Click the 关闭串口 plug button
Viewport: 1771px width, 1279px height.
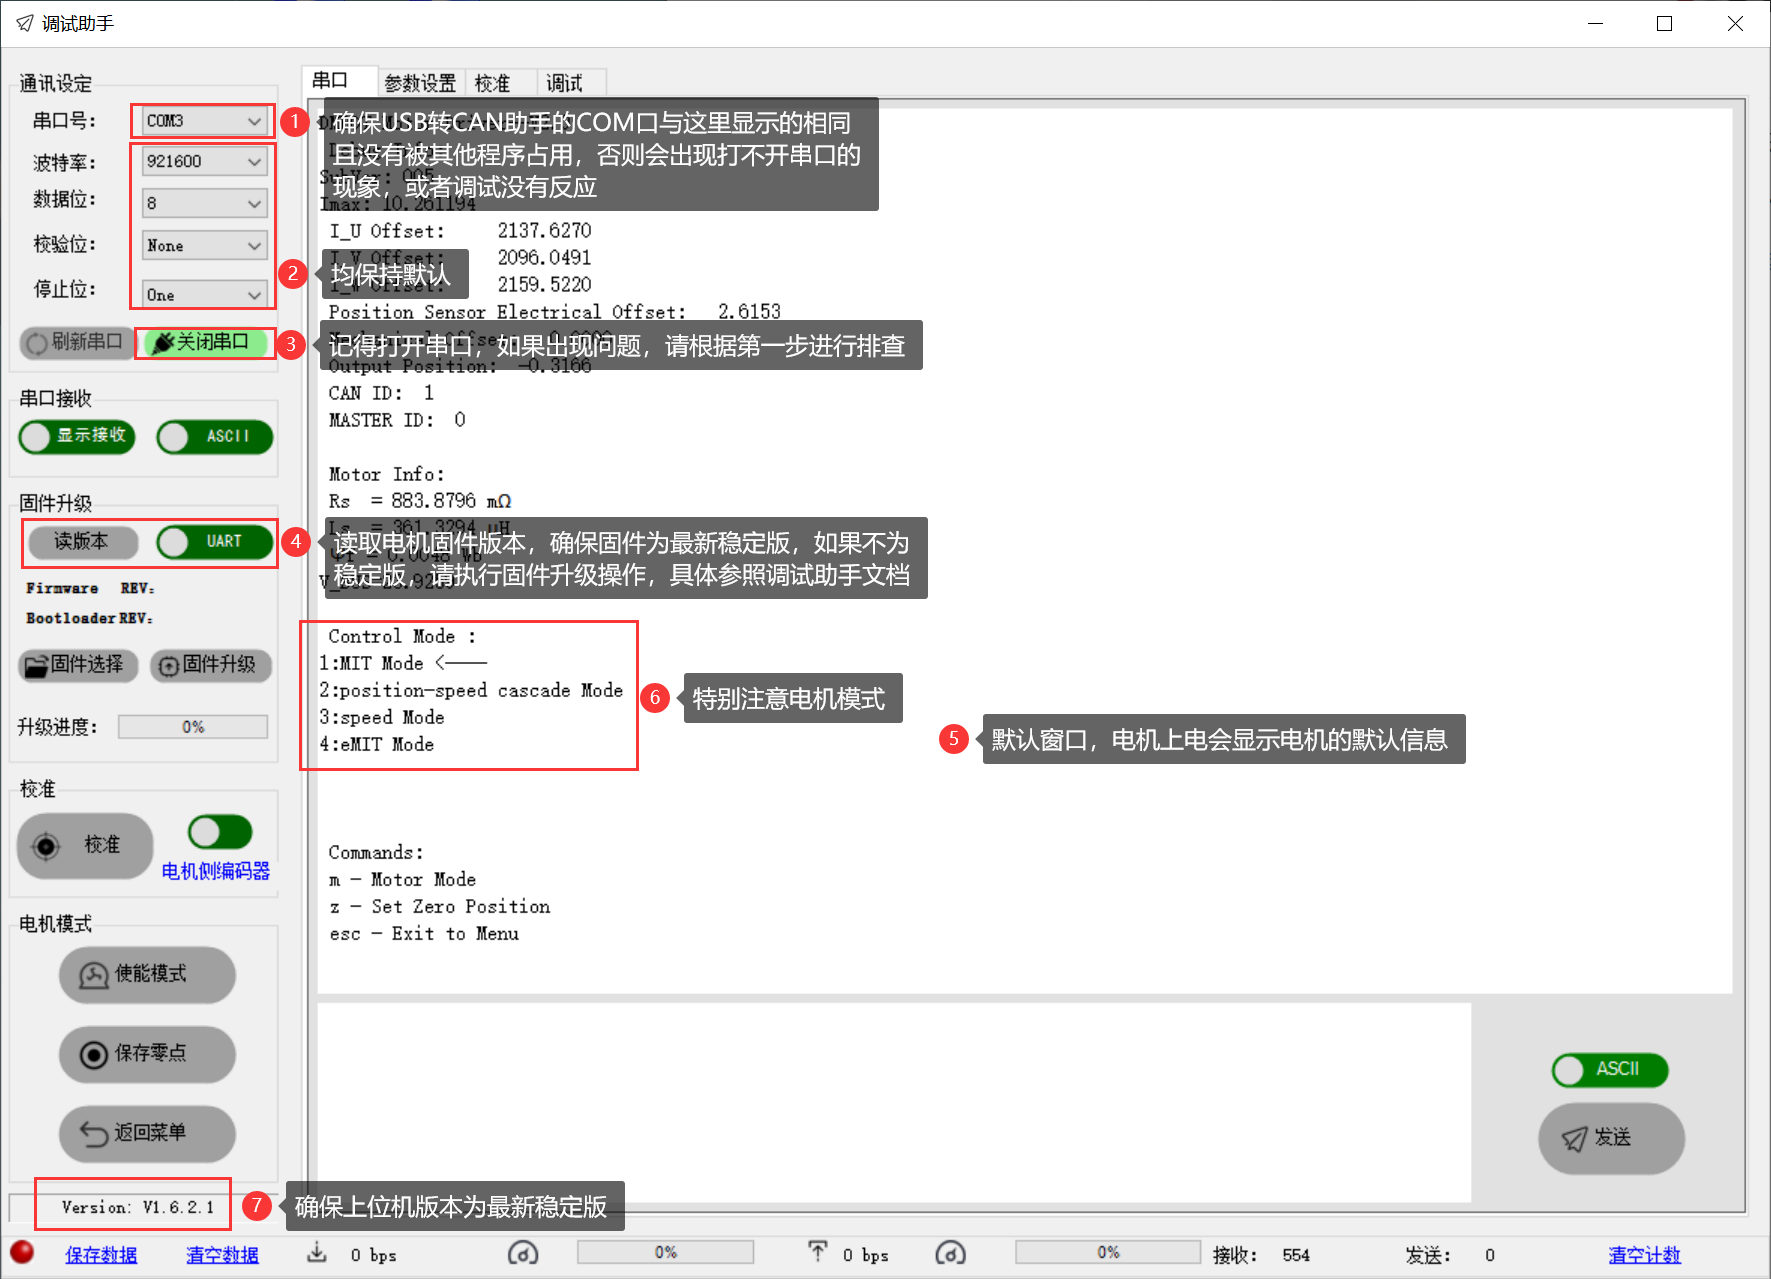[x=205, y=343]
